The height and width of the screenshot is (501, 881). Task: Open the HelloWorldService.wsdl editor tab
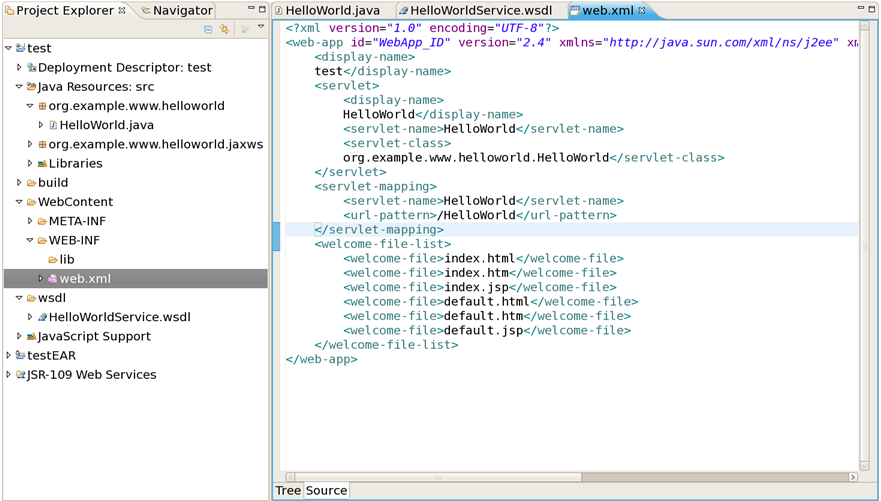pos(480,11)
